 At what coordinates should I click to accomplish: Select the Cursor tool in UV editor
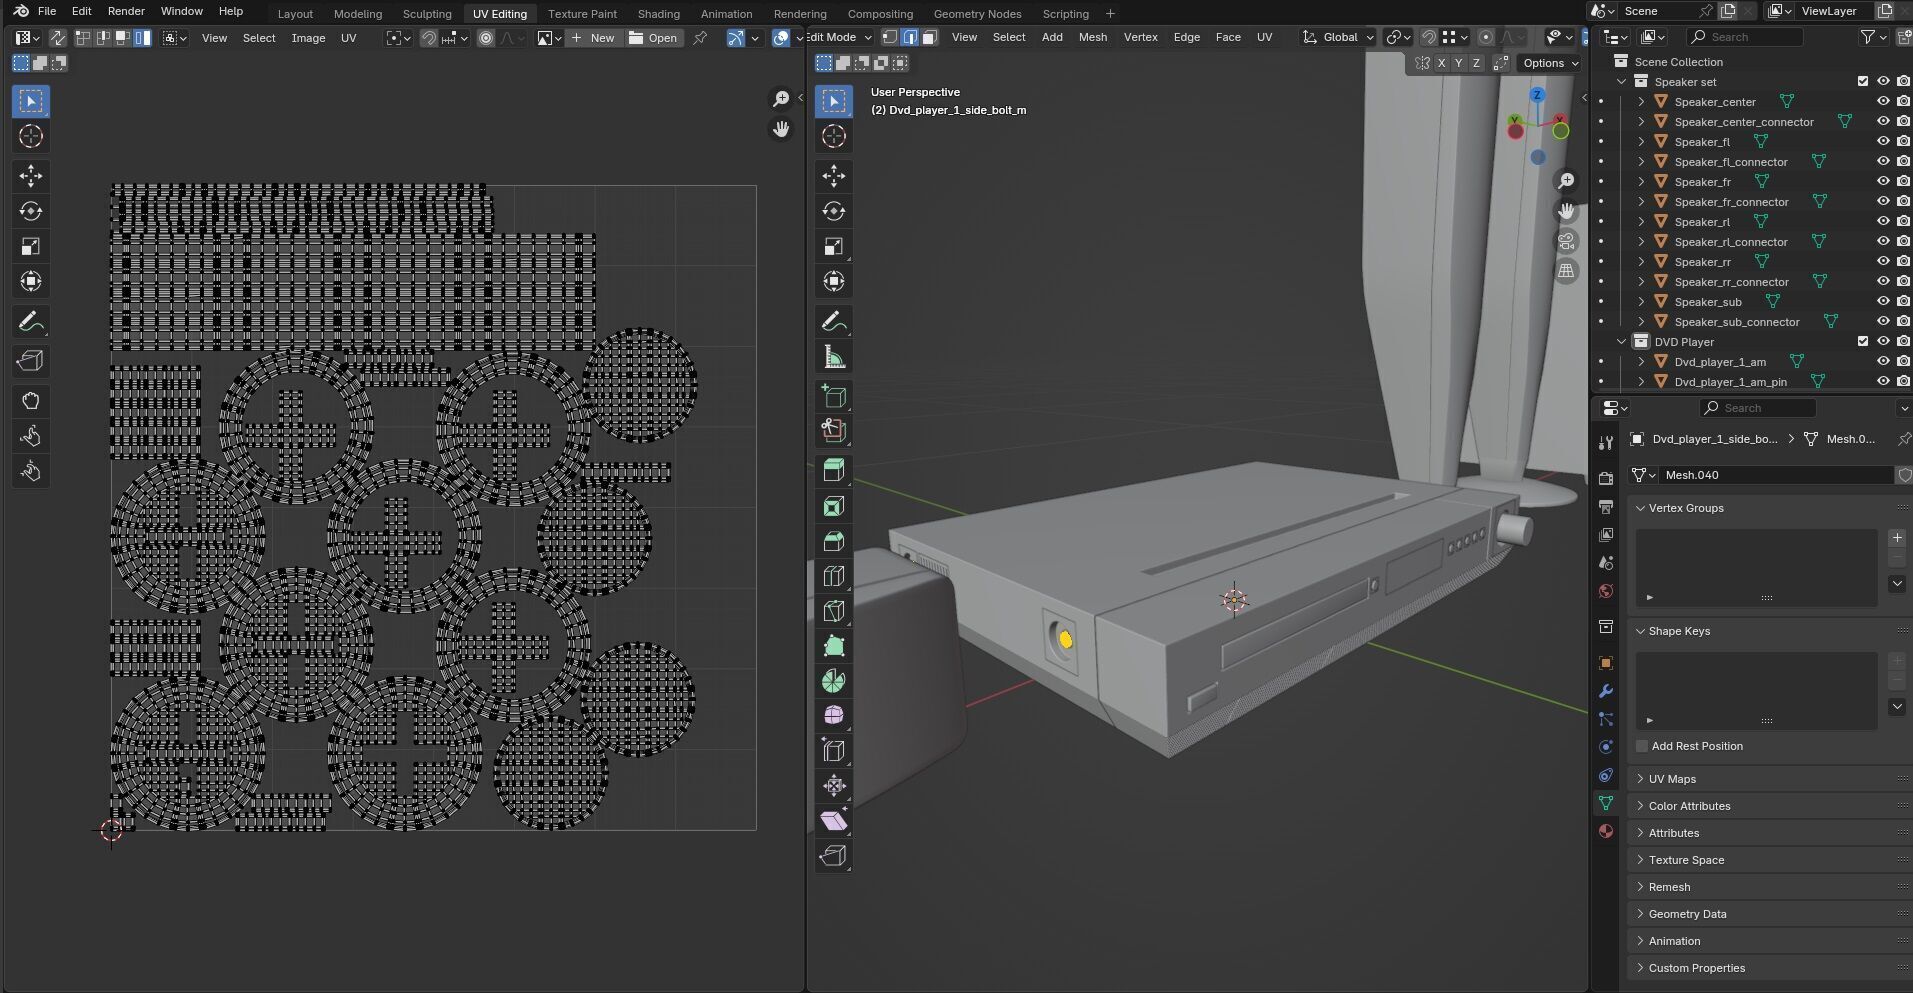31,136
